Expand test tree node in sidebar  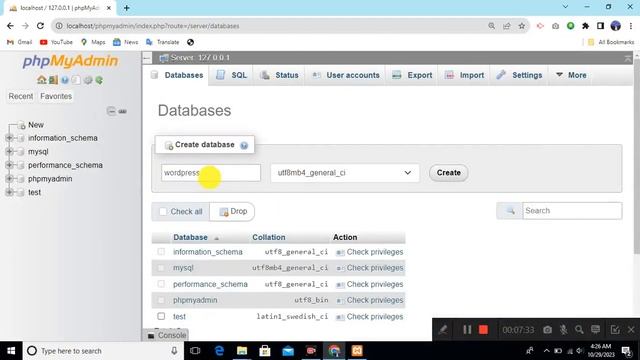(9, 192)
